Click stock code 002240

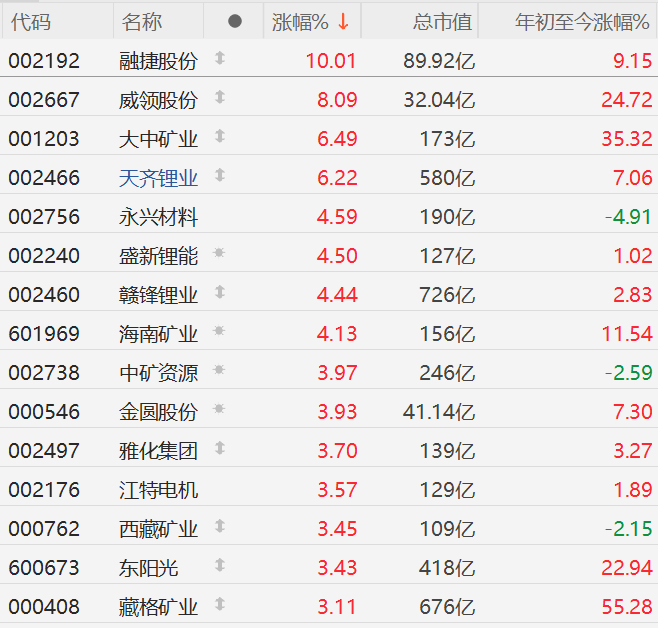click(44, 256)
